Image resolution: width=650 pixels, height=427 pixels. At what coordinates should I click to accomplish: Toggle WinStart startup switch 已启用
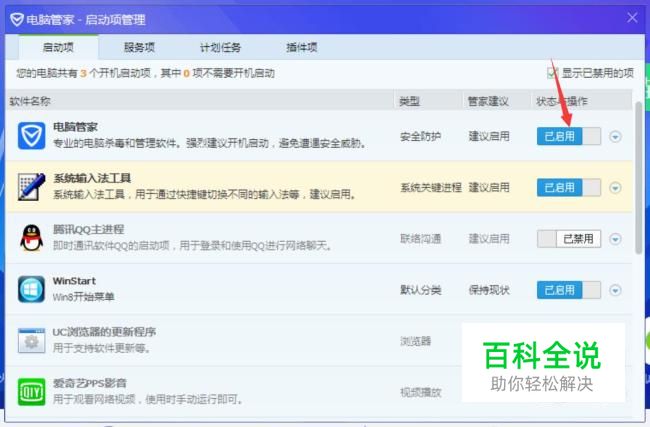click(569, 290)
